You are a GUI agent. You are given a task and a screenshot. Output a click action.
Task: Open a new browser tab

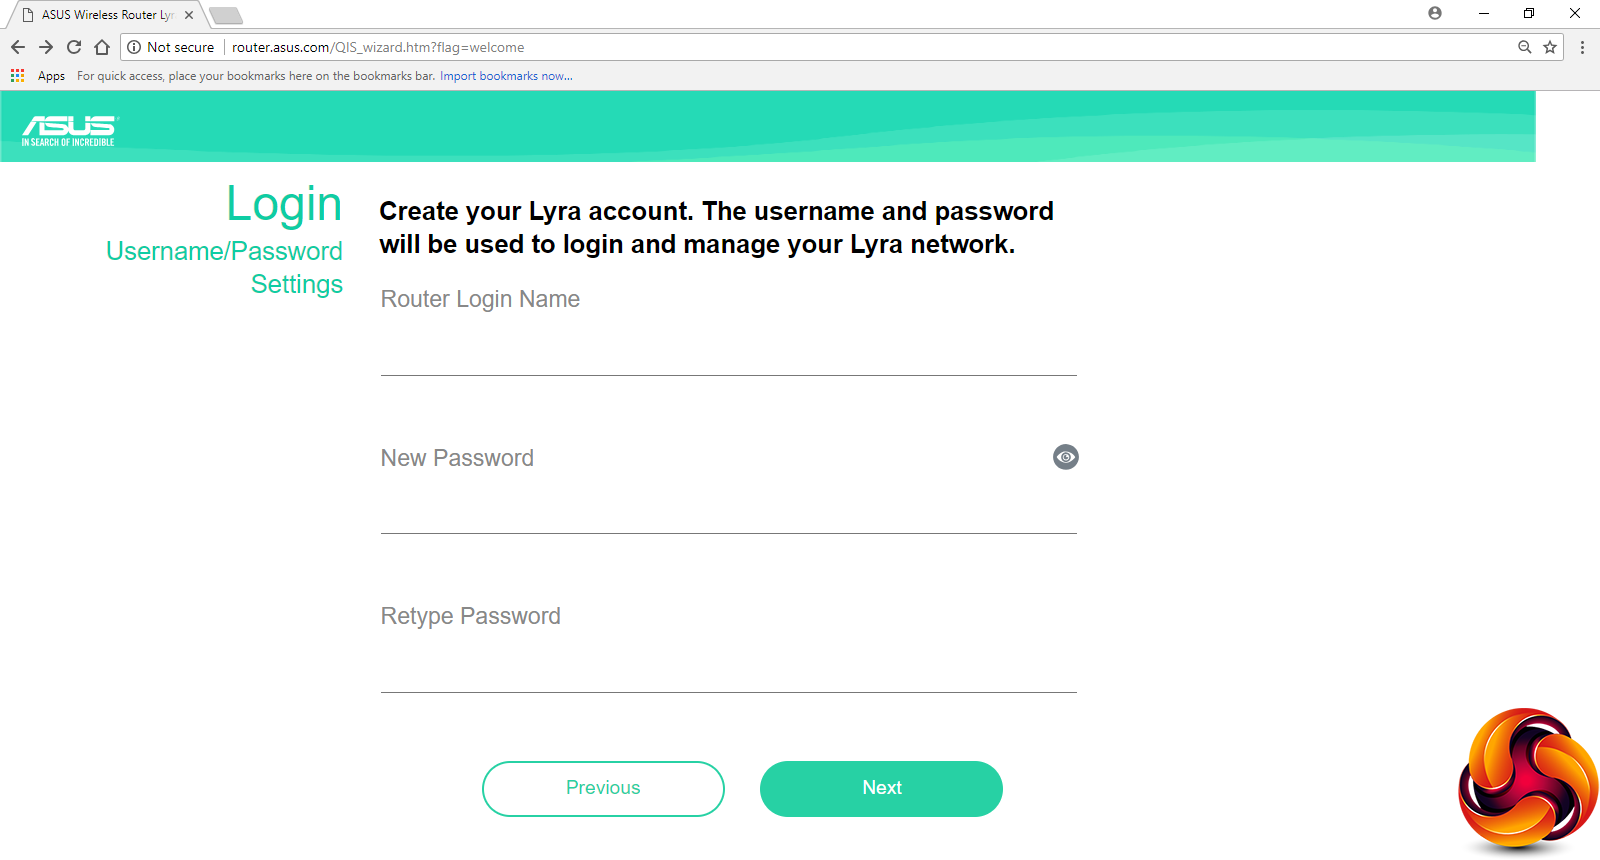(x=226, y=15)
